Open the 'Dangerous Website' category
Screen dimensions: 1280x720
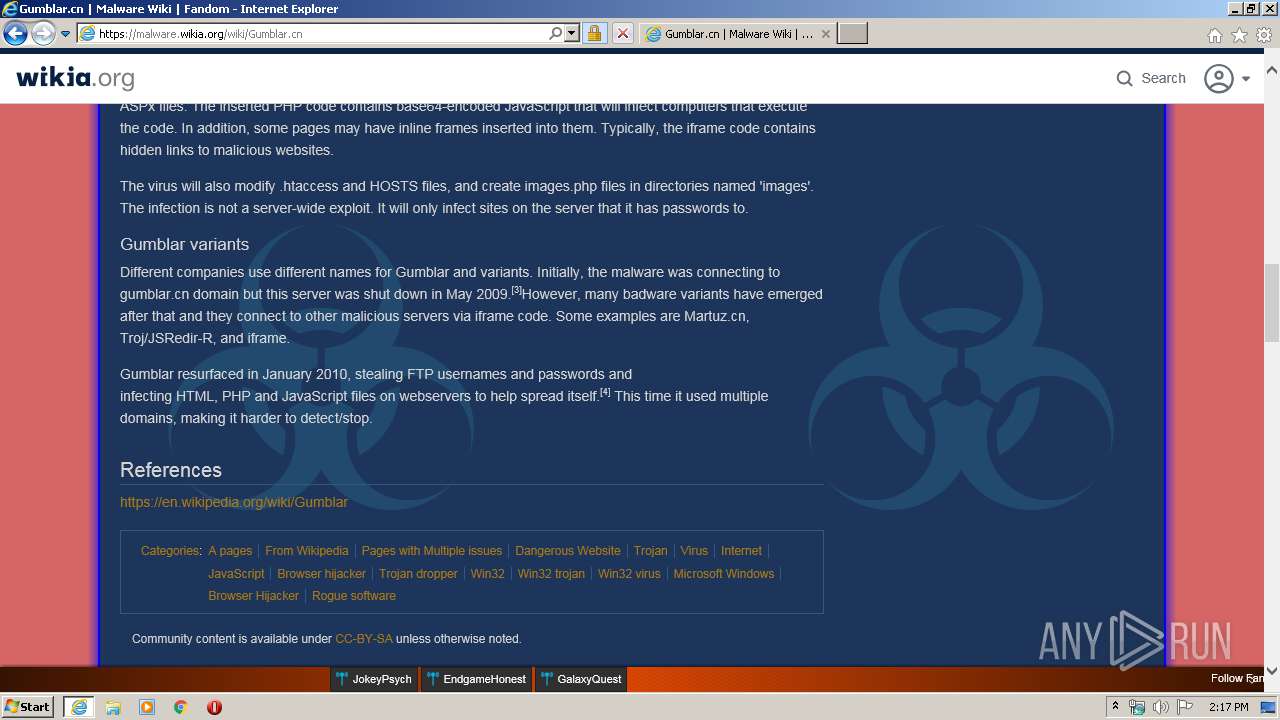568,551
